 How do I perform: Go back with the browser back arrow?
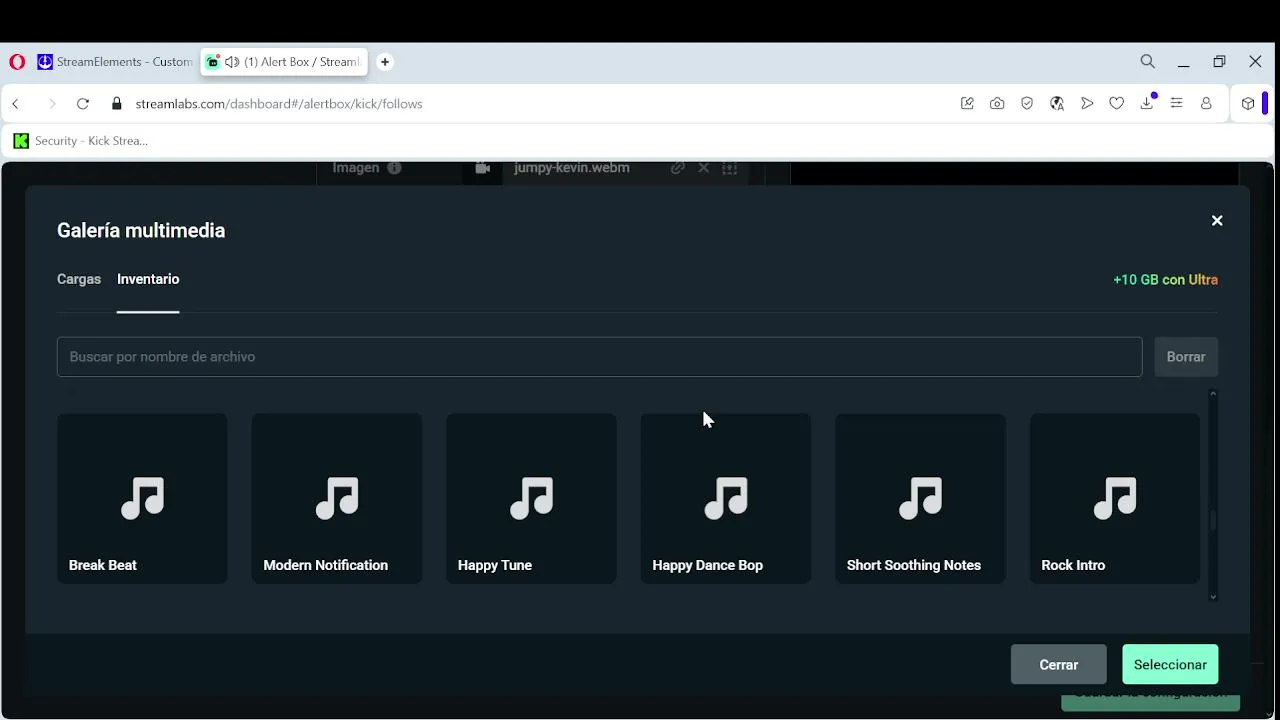coord(16,104)
